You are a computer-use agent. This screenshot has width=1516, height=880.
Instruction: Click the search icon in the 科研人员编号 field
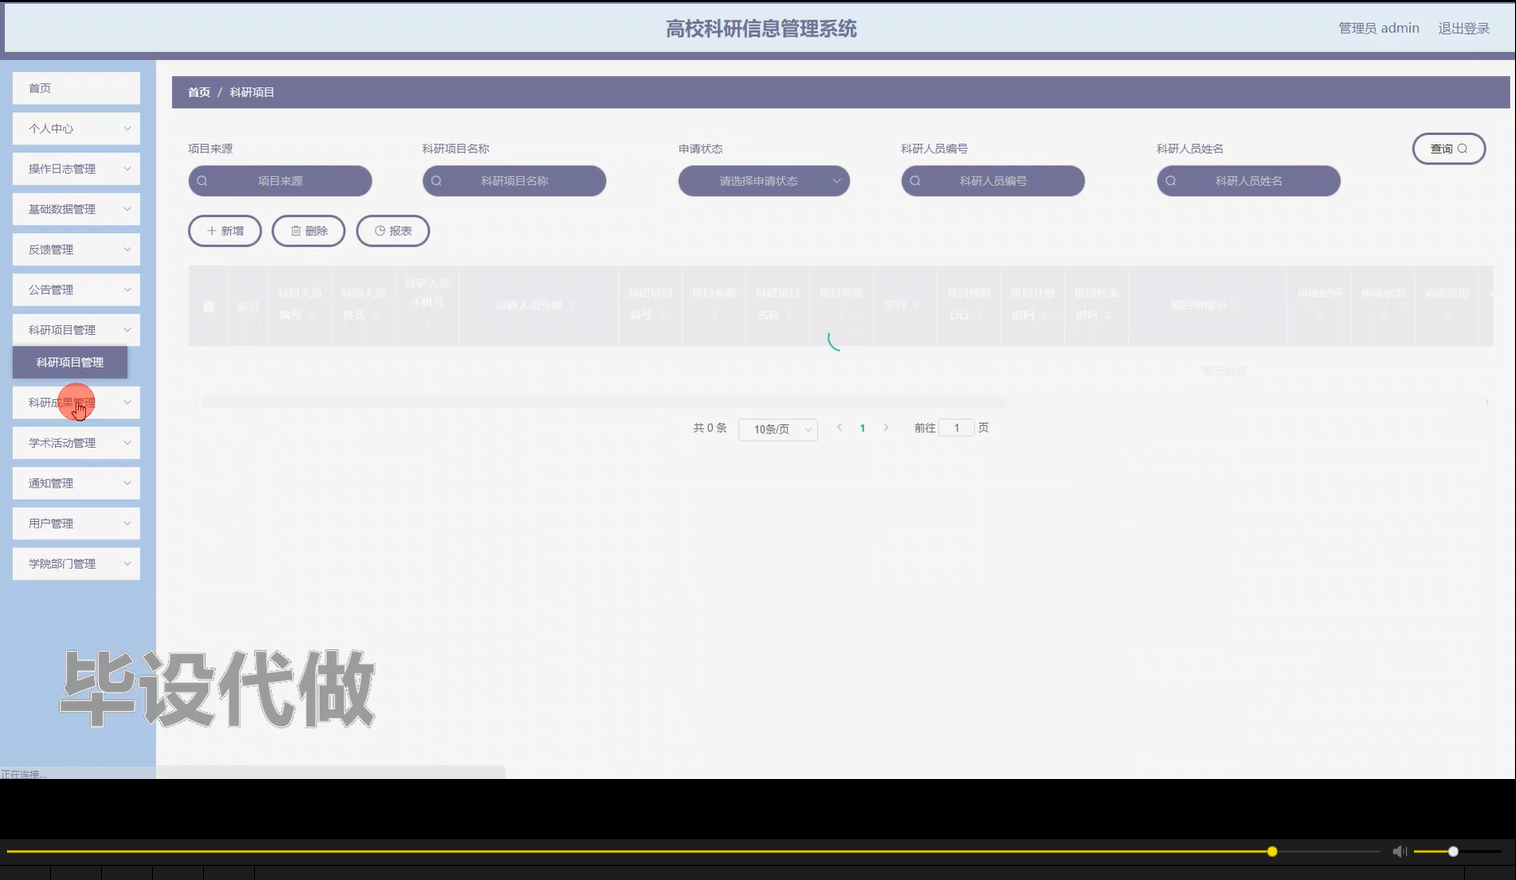pyautogui.click(x=914, y=180)
